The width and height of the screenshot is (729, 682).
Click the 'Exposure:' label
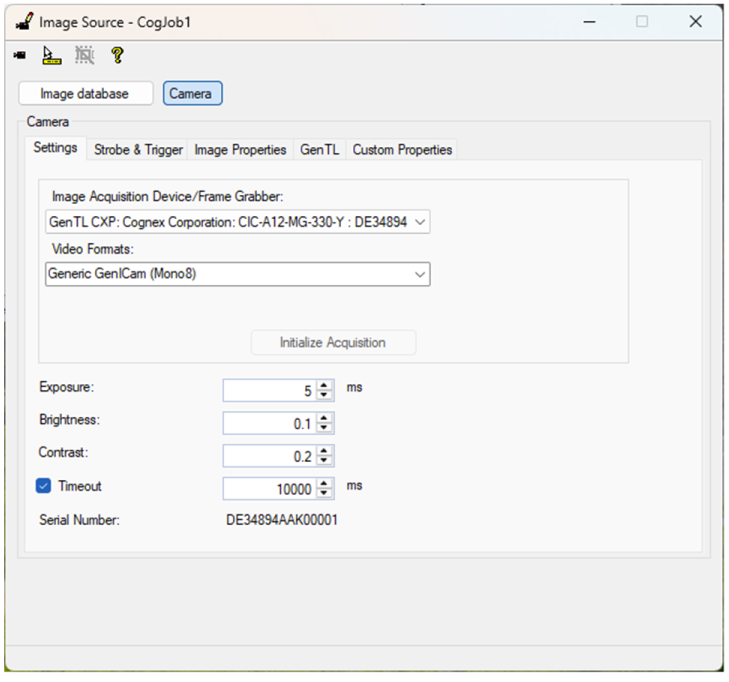66,387
